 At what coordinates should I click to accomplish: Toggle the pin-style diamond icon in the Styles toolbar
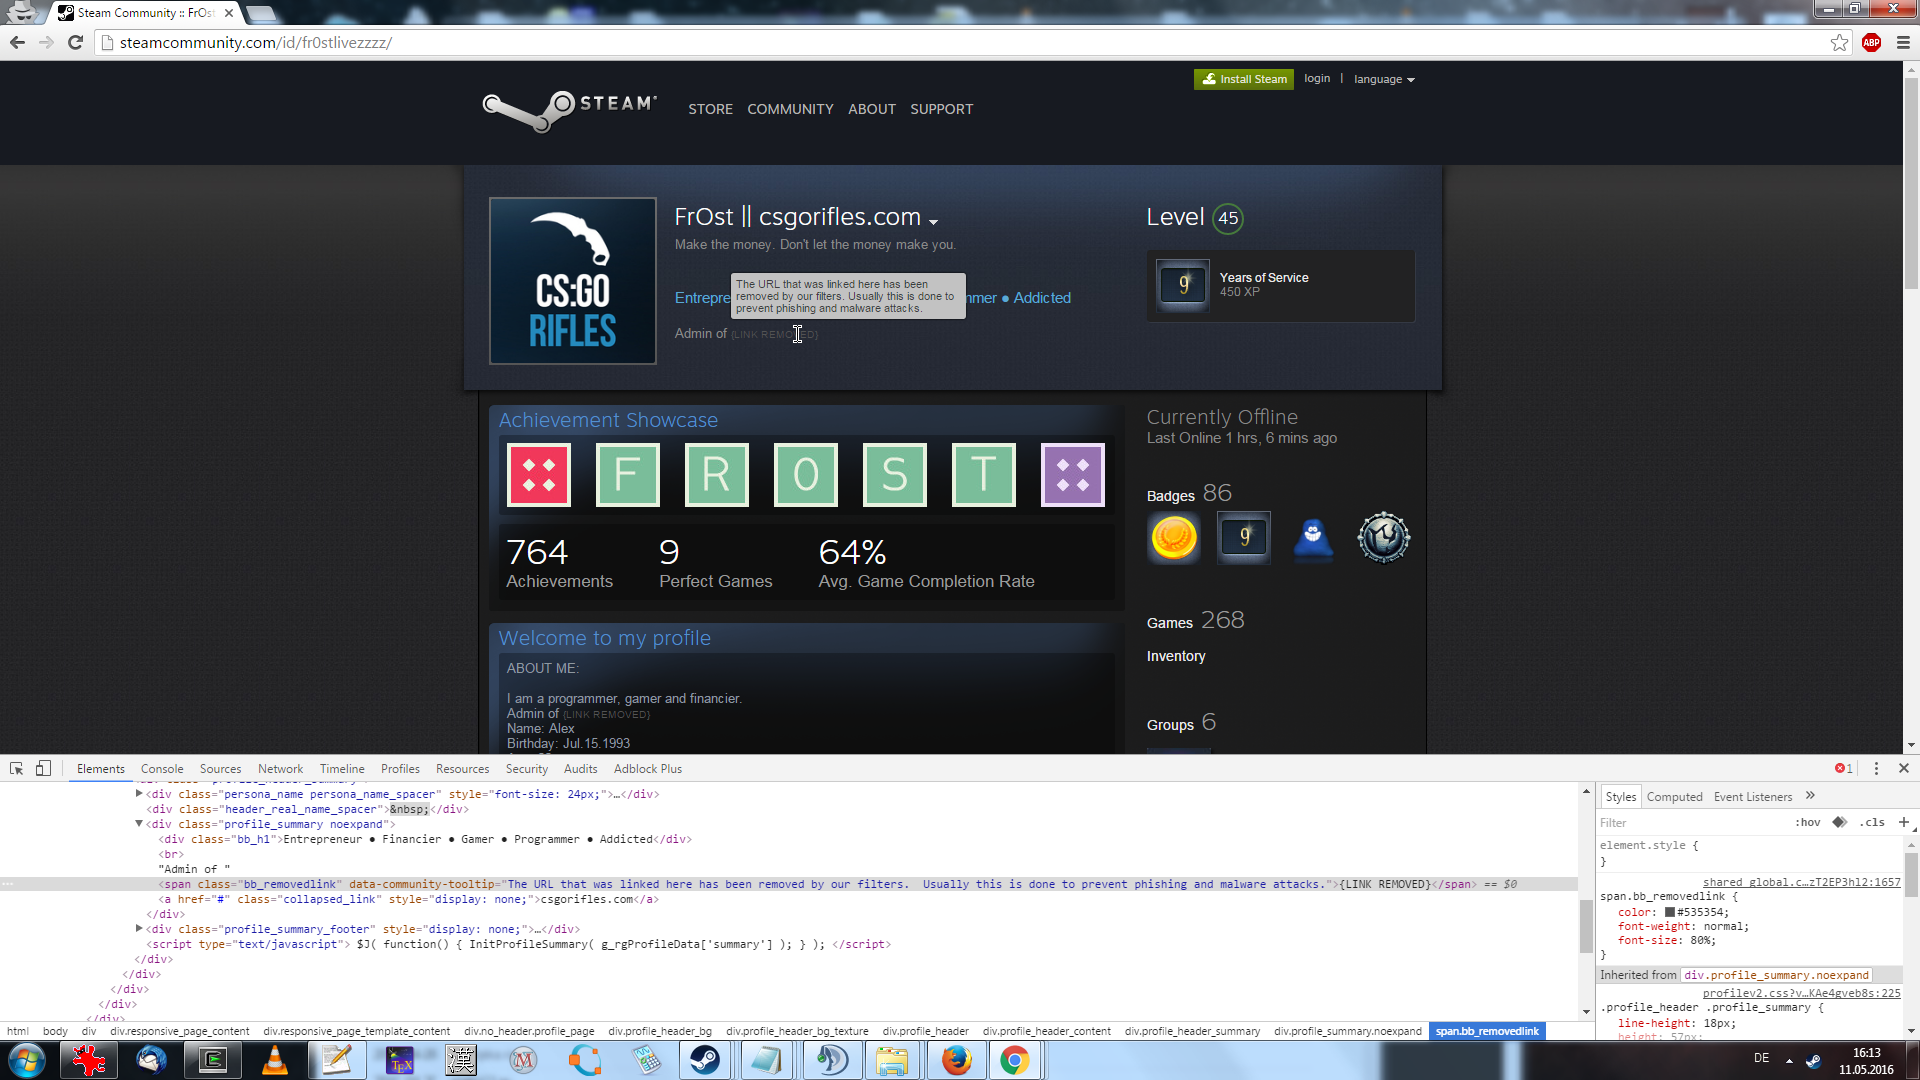(1839, 822)
